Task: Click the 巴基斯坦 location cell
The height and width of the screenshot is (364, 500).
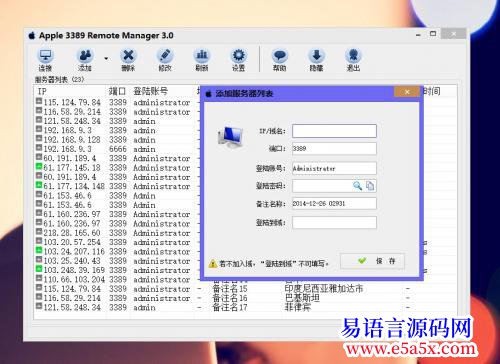Action: (302, 298)
